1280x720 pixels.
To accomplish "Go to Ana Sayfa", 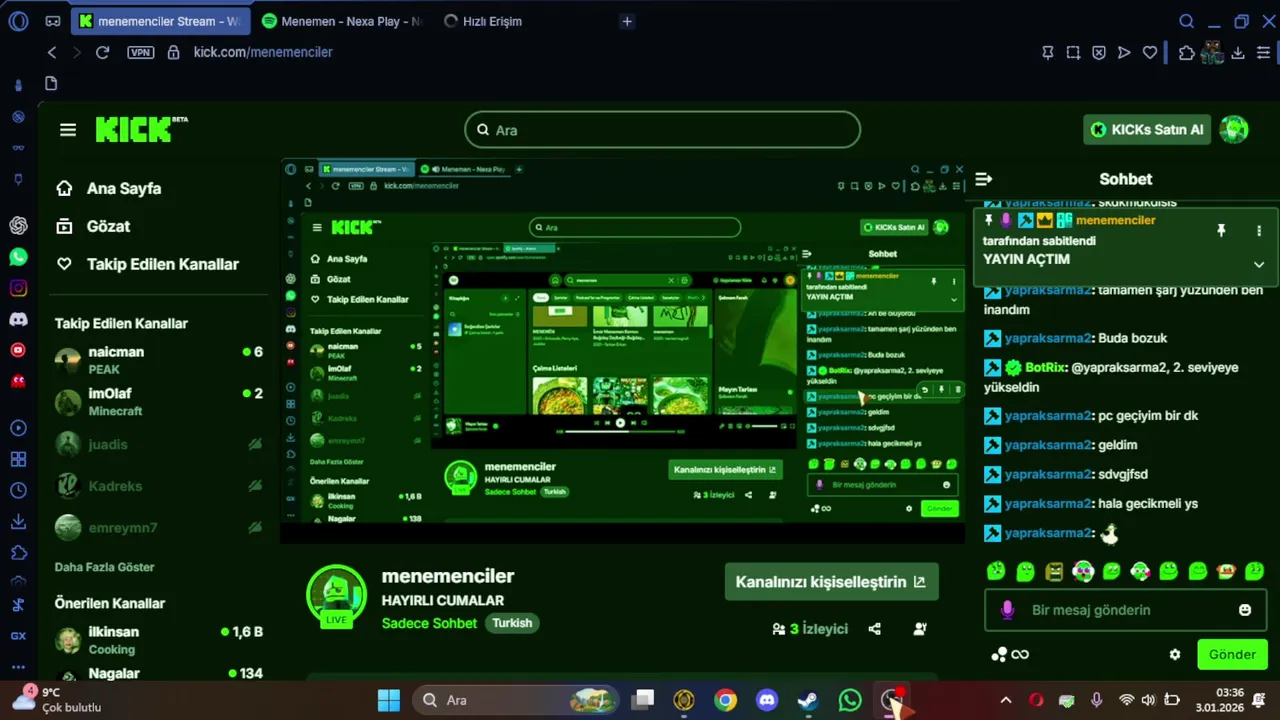I will (108, 188).
